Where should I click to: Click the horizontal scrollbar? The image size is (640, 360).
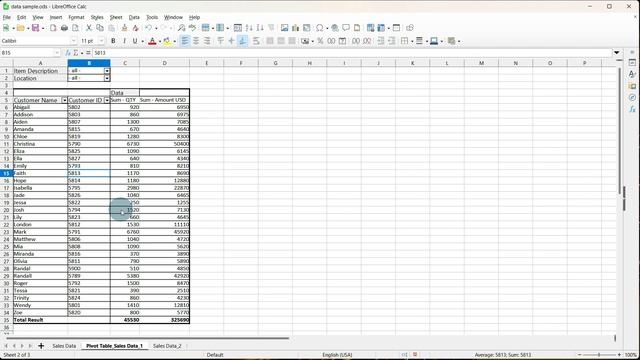click(x=147, y=338)
